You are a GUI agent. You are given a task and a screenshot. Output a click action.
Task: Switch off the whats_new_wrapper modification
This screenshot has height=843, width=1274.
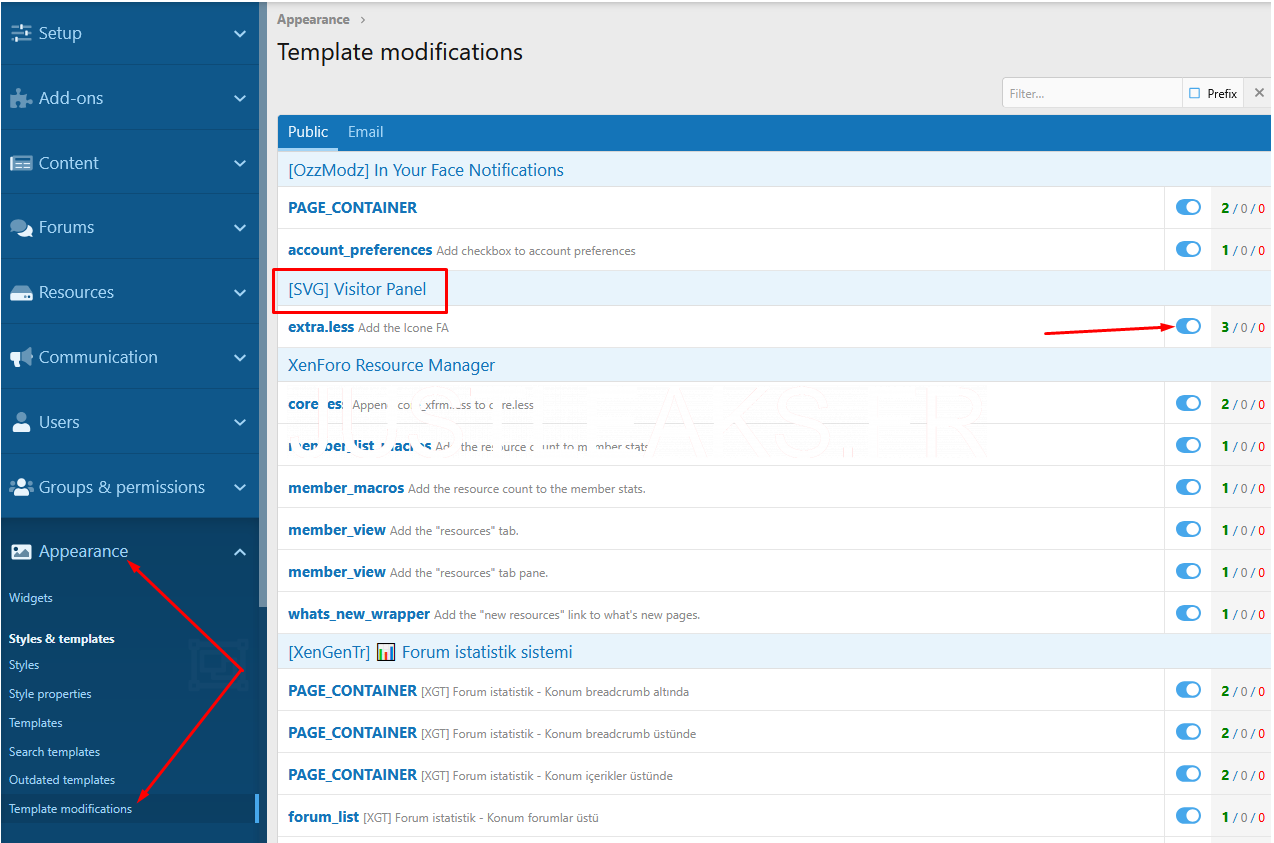[x=1188, y=613]
